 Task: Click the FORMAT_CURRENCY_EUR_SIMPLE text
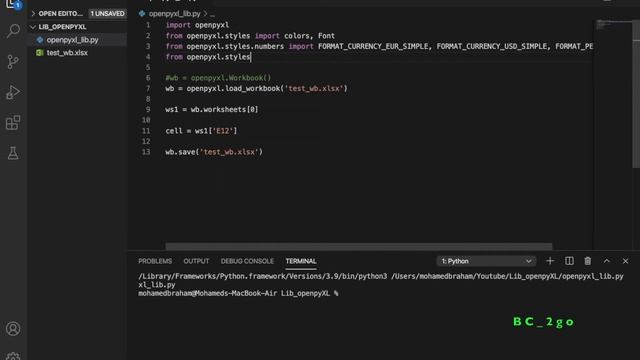[x=373, y=46]
